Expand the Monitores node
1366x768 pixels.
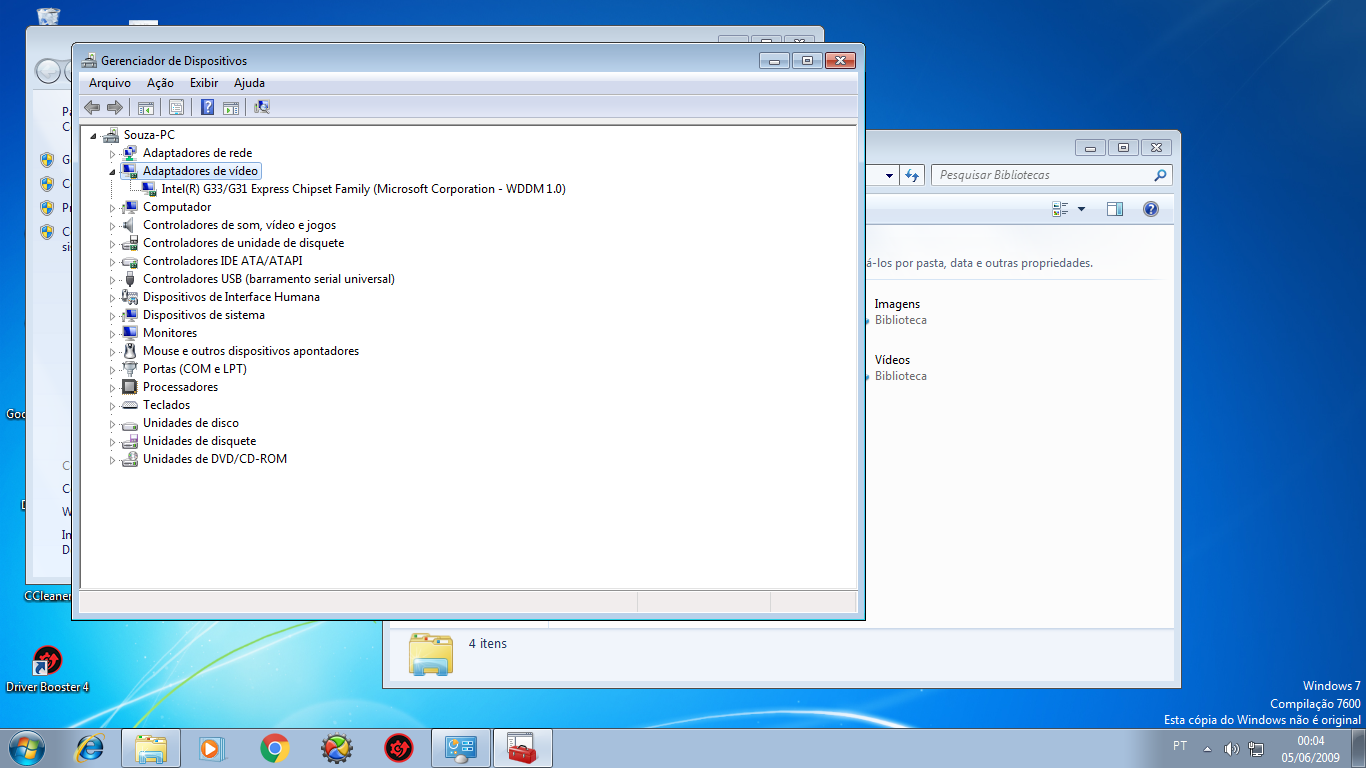click(x=112, y=334)
